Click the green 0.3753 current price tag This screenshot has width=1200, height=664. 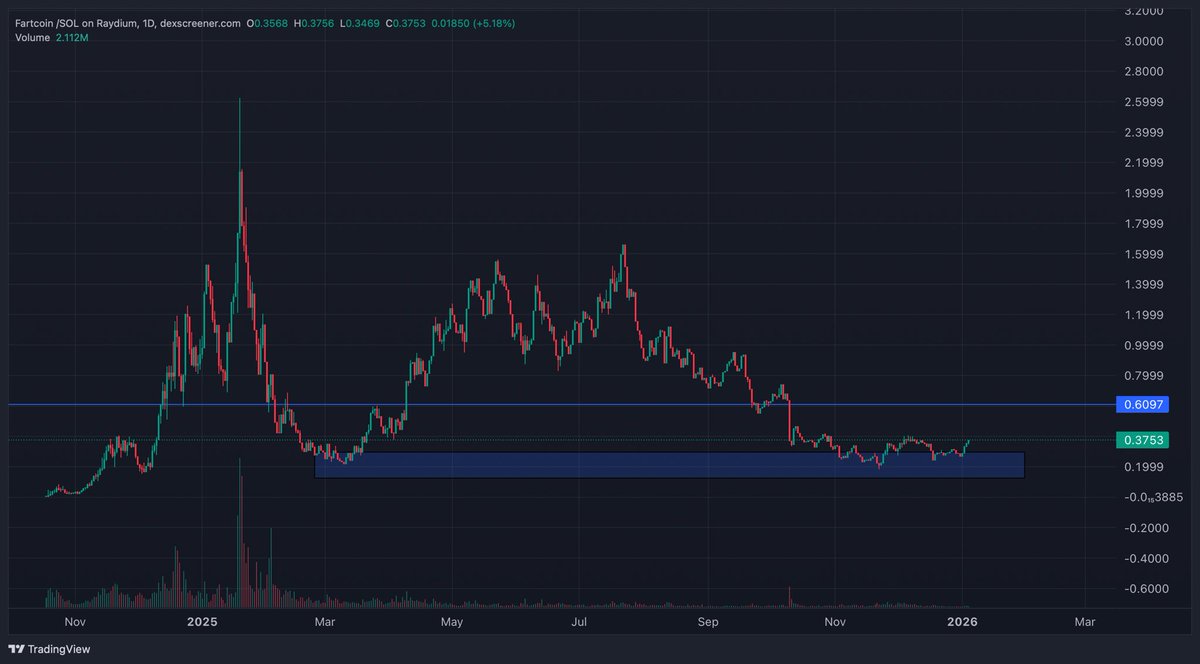1141,440
